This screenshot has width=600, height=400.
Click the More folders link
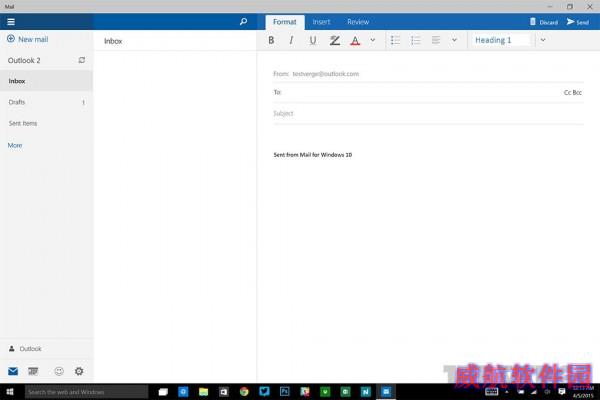[15, 145]
